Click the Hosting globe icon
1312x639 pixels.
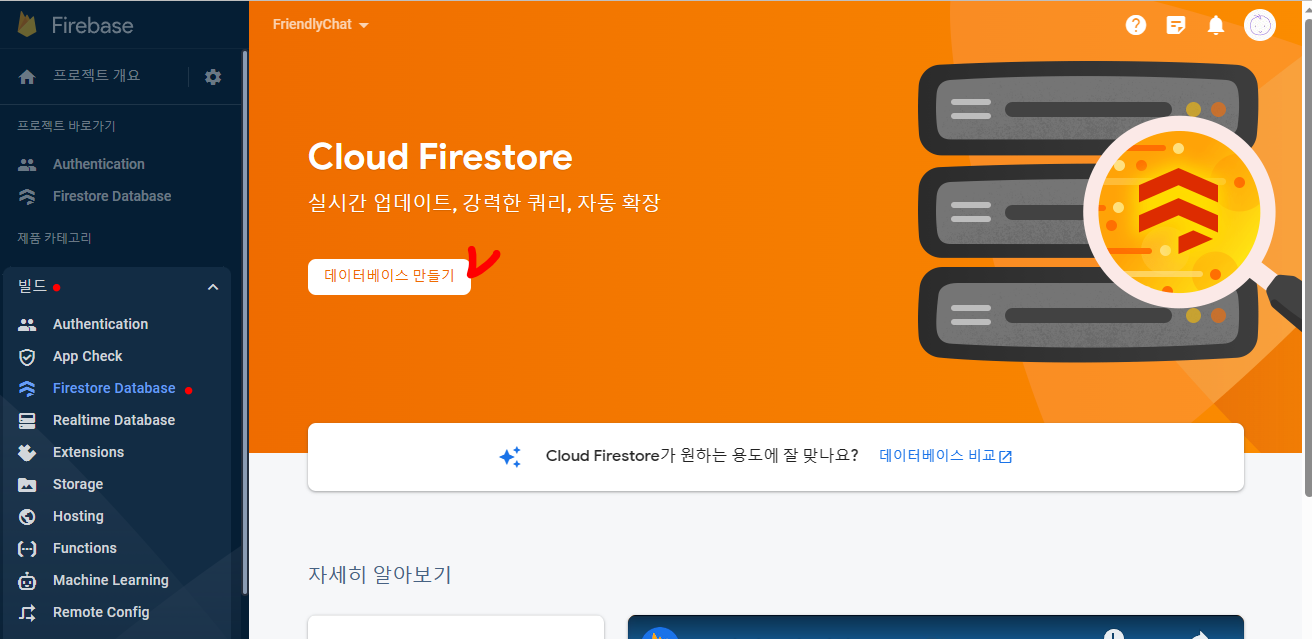click(x=27, y=516)
